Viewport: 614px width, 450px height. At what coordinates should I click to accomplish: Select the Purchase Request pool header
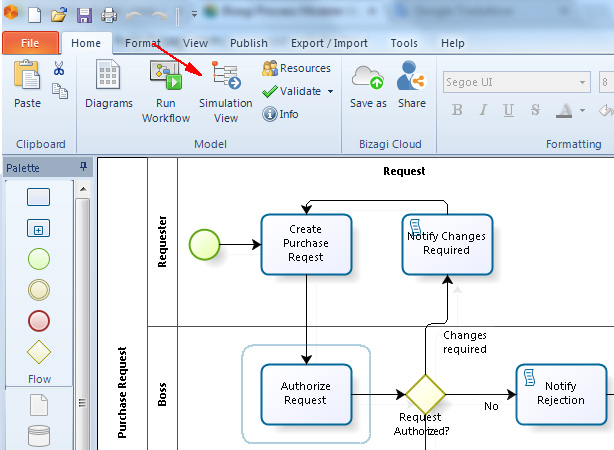point(122,392)
